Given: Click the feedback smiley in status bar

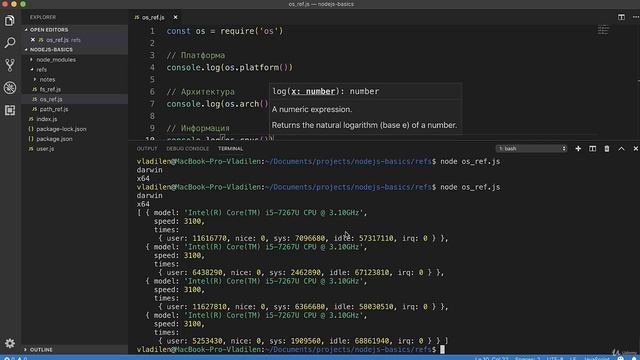Looking at the screenshot, I should click(x=621, y=358).
